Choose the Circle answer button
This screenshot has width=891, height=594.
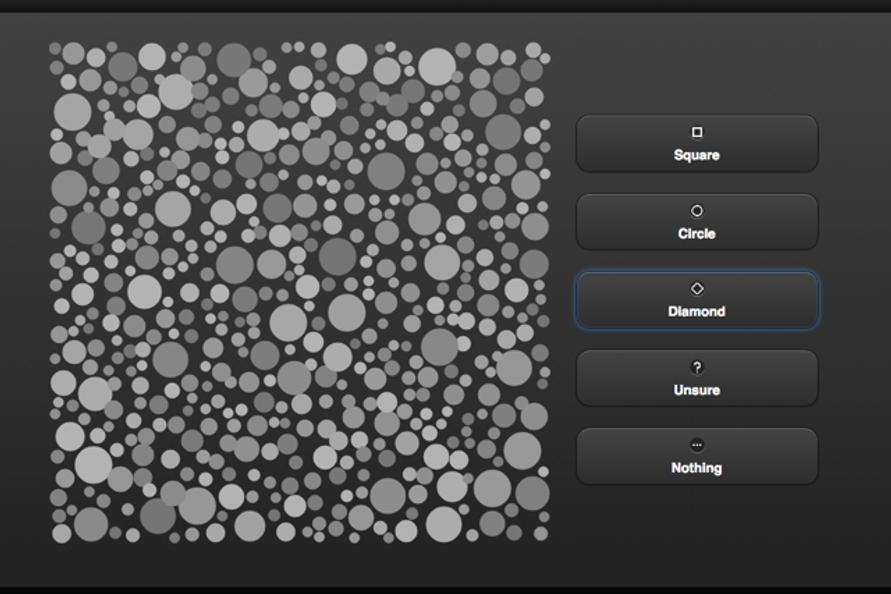697,222
